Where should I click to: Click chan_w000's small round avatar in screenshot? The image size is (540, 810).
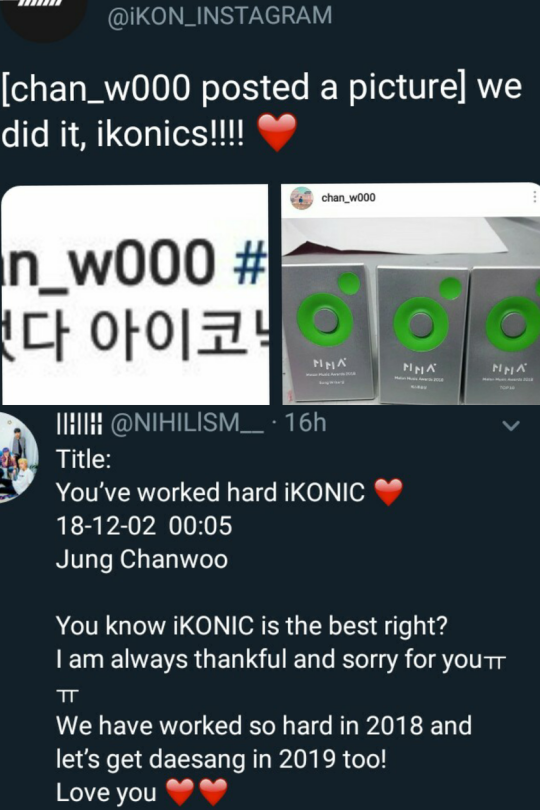(302, 198)
